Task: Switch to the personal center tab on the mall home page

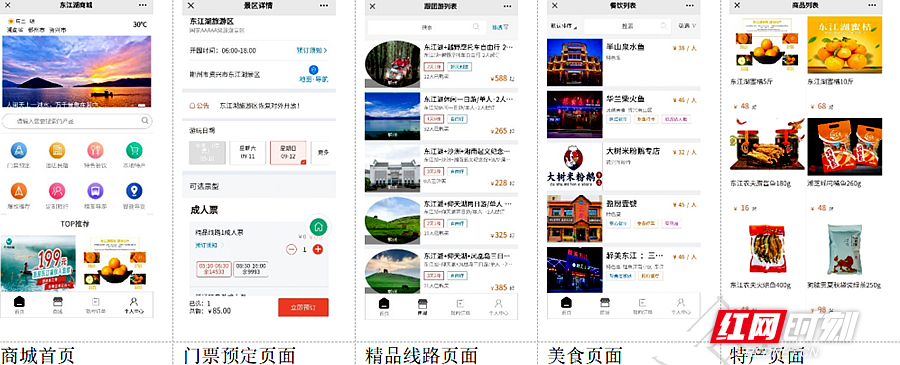Action: (134, 305)
